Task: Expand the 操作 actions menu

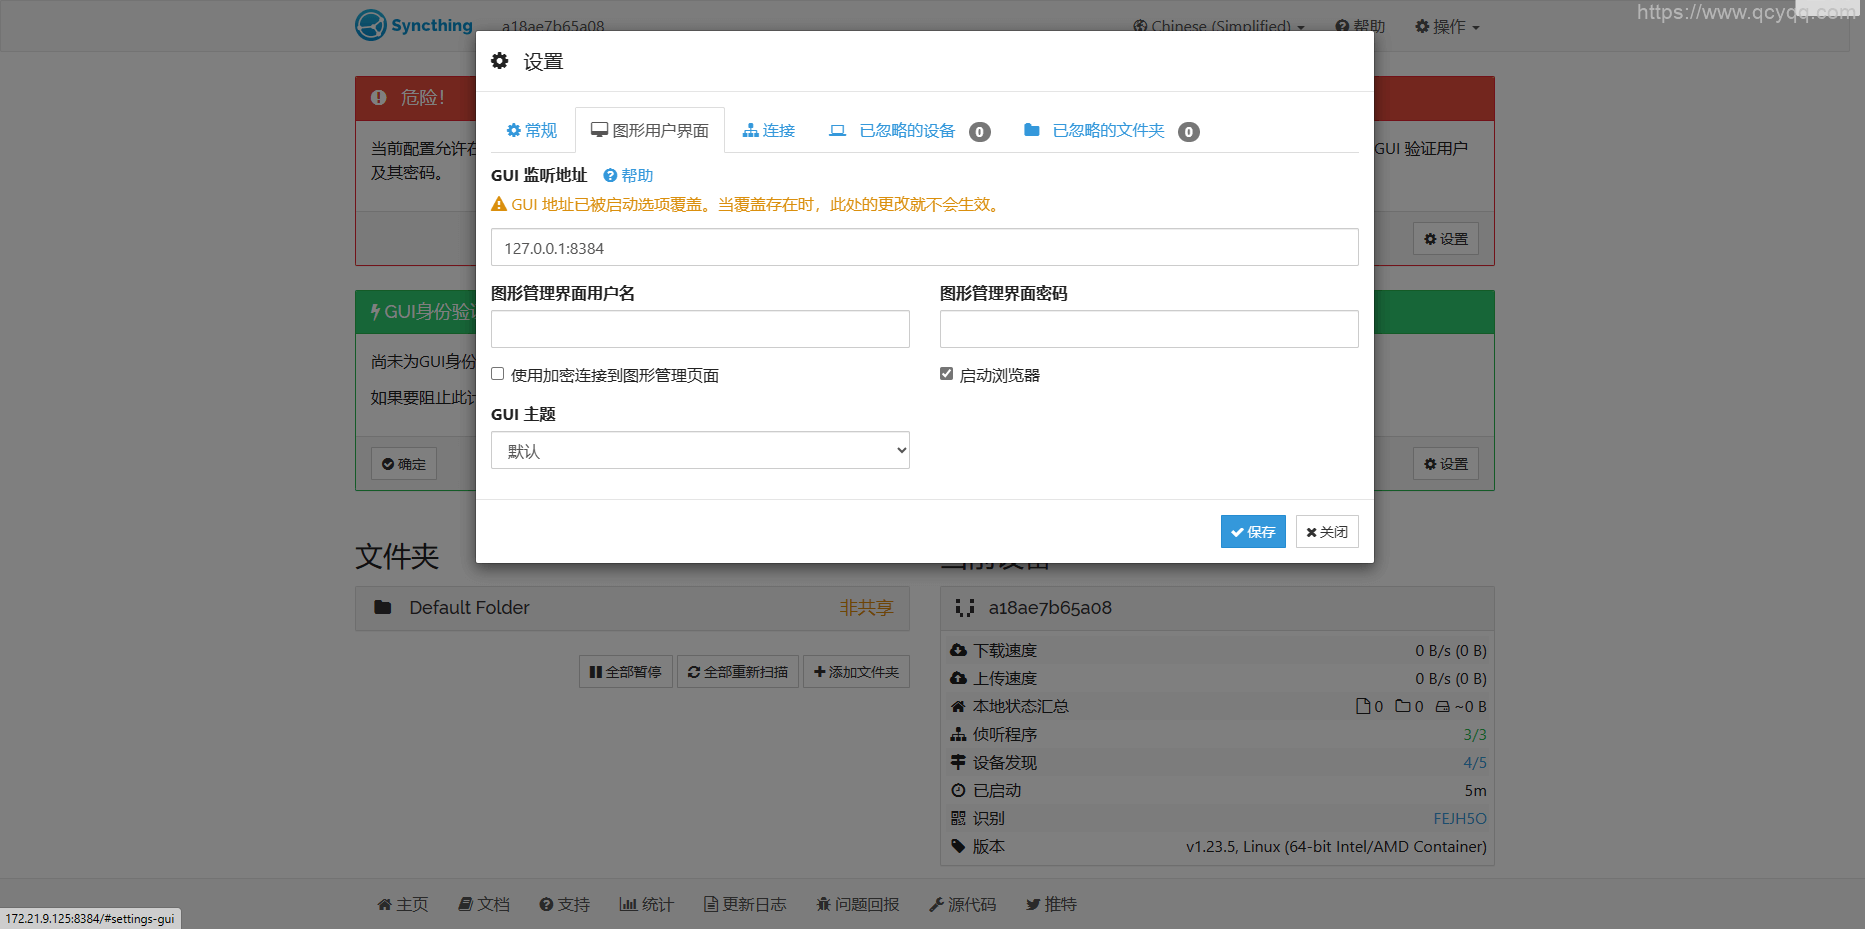Action: point(1447,26)
